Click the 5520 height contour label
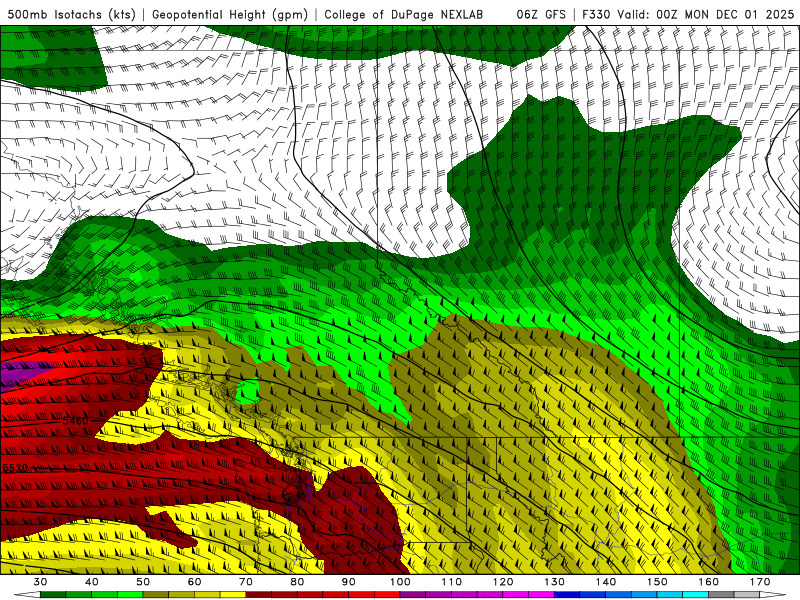The image size is (800, 600). click(15, 468)
